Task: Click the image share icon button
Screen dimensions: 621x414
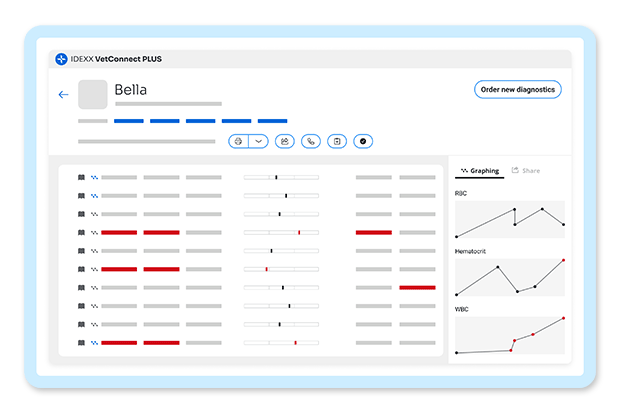Action: (285, 141)
